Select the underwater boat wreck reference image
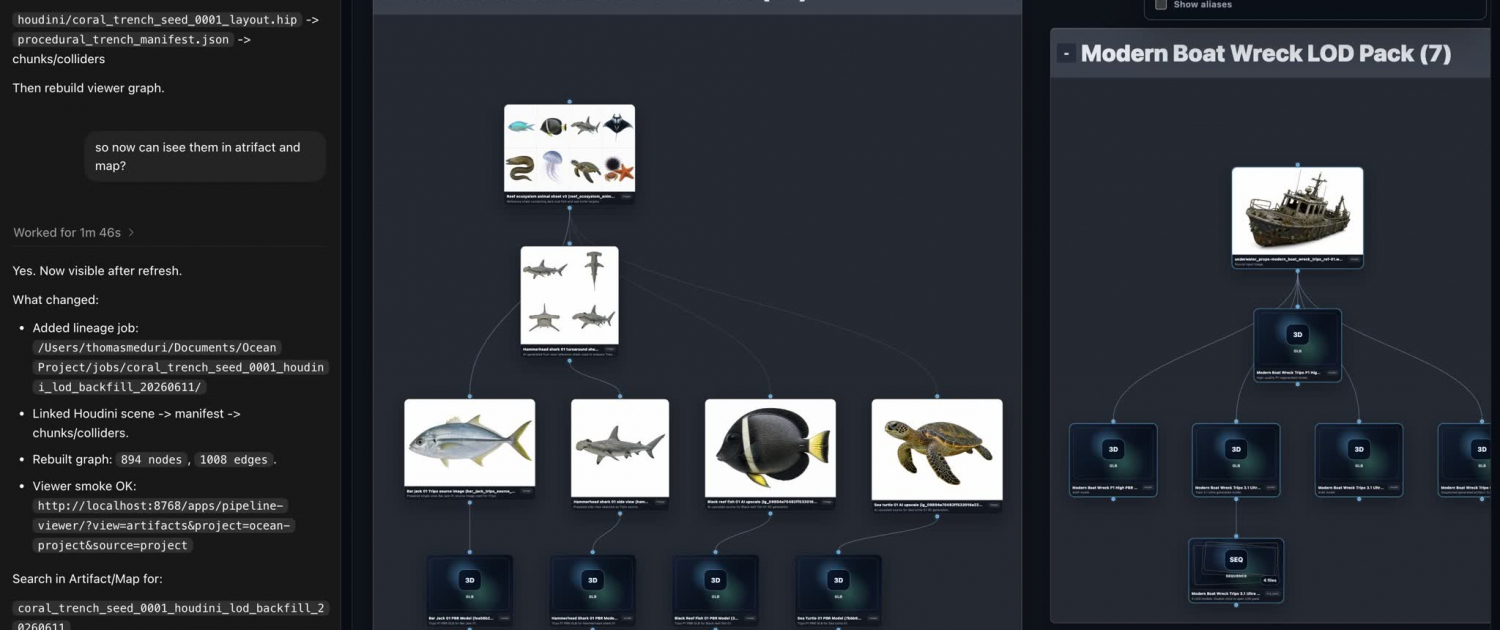The width and height of the screenshot is (1500, 630). (x=1297, y=211)
